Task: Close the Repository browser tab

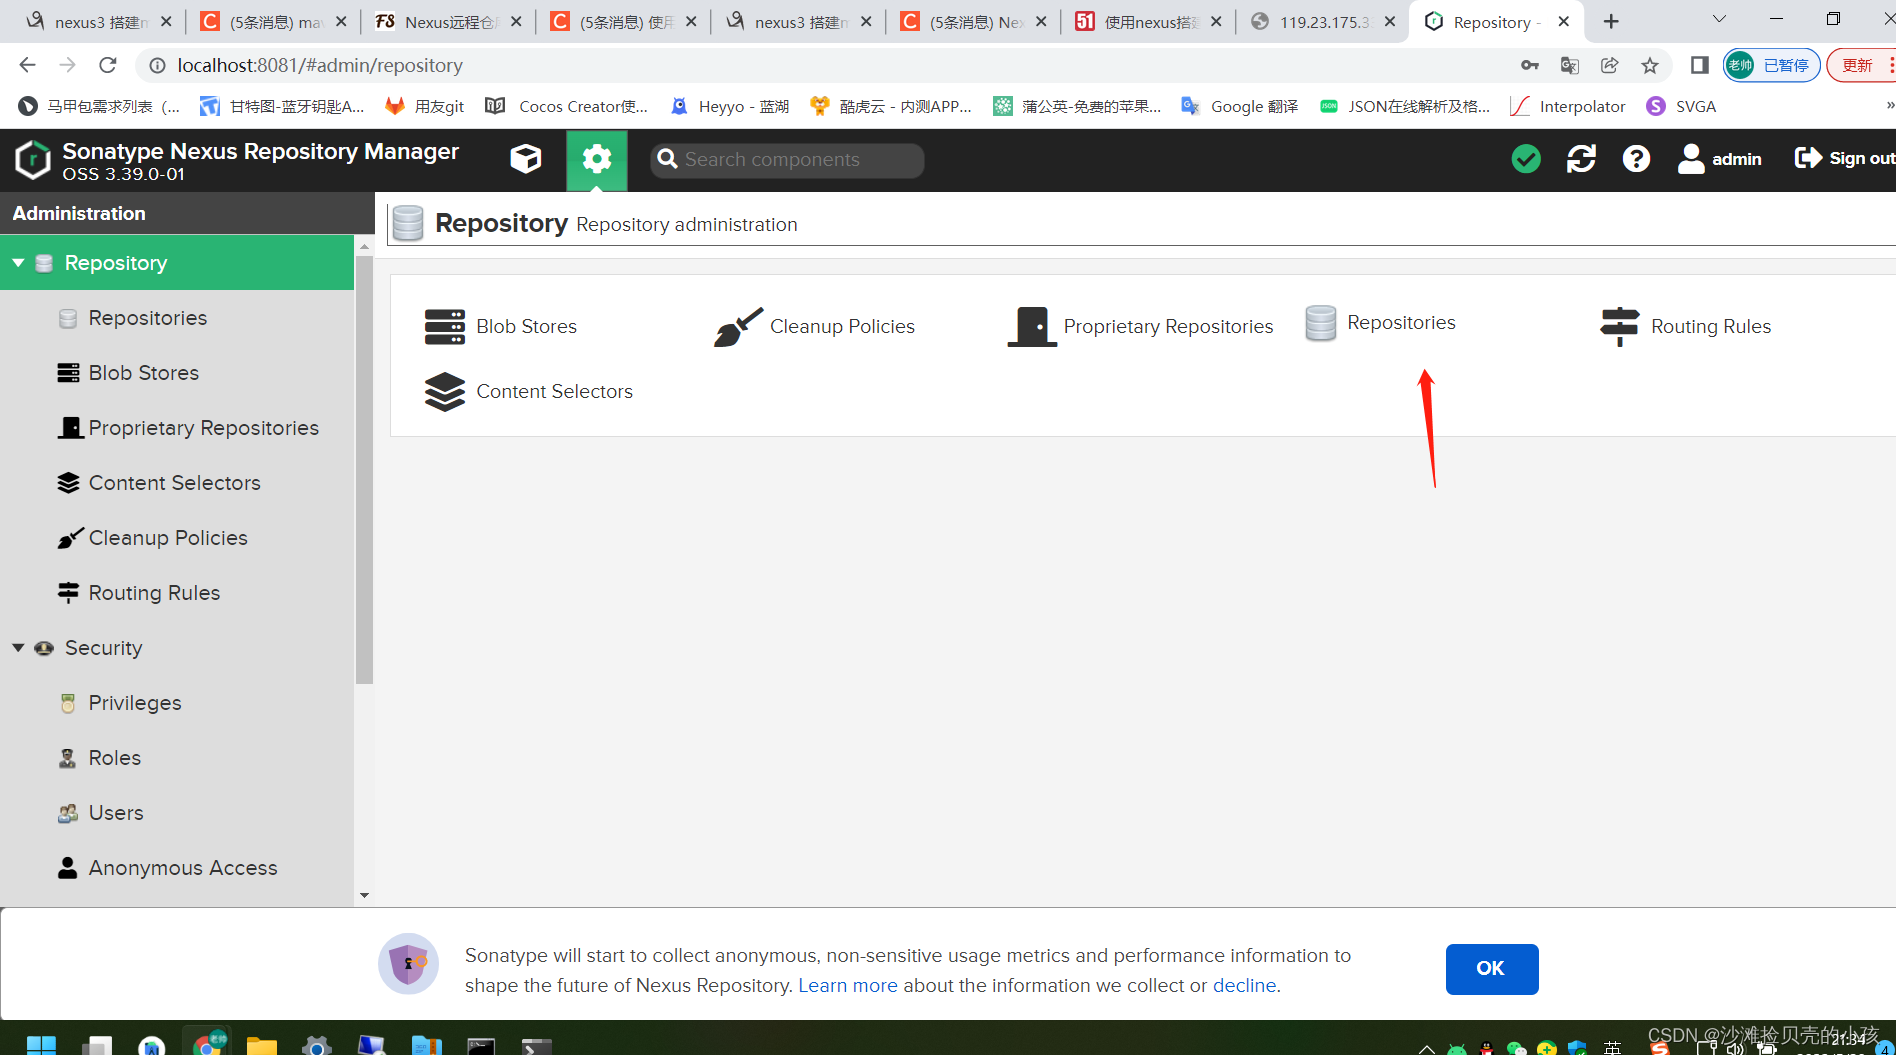Action: tap(1564, 22)
